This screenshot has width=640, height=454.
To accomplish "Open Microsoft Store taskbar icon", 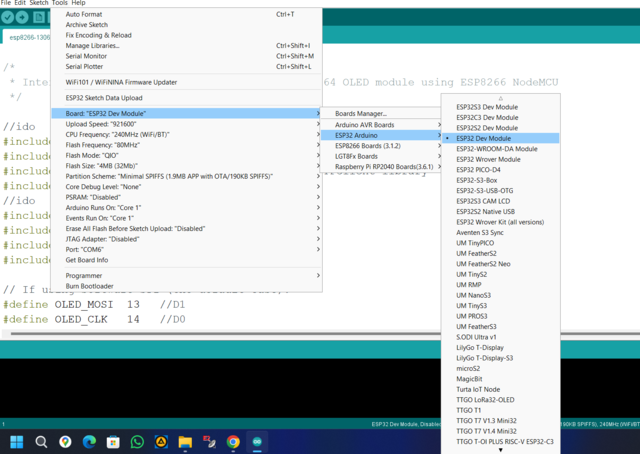I will click(x=113, y=442).
